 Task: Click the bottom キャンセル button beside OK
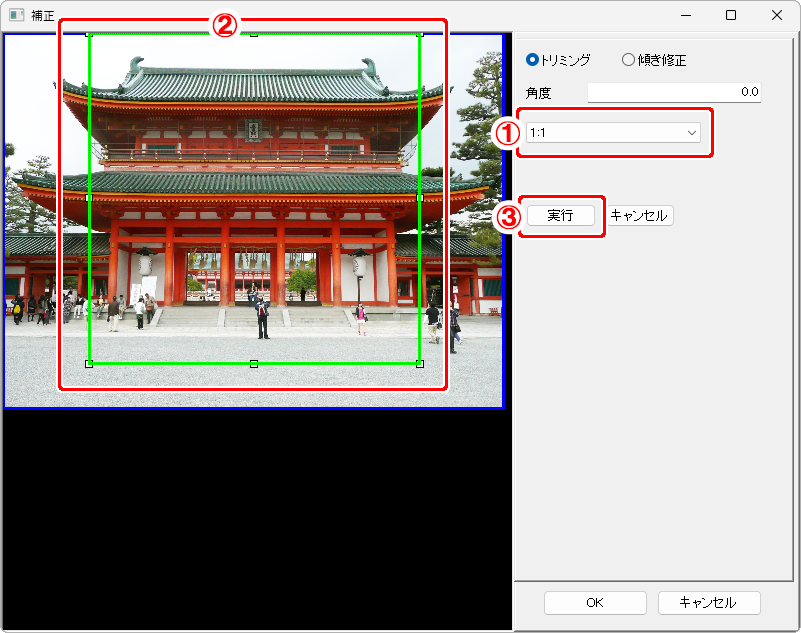[709, 603]
